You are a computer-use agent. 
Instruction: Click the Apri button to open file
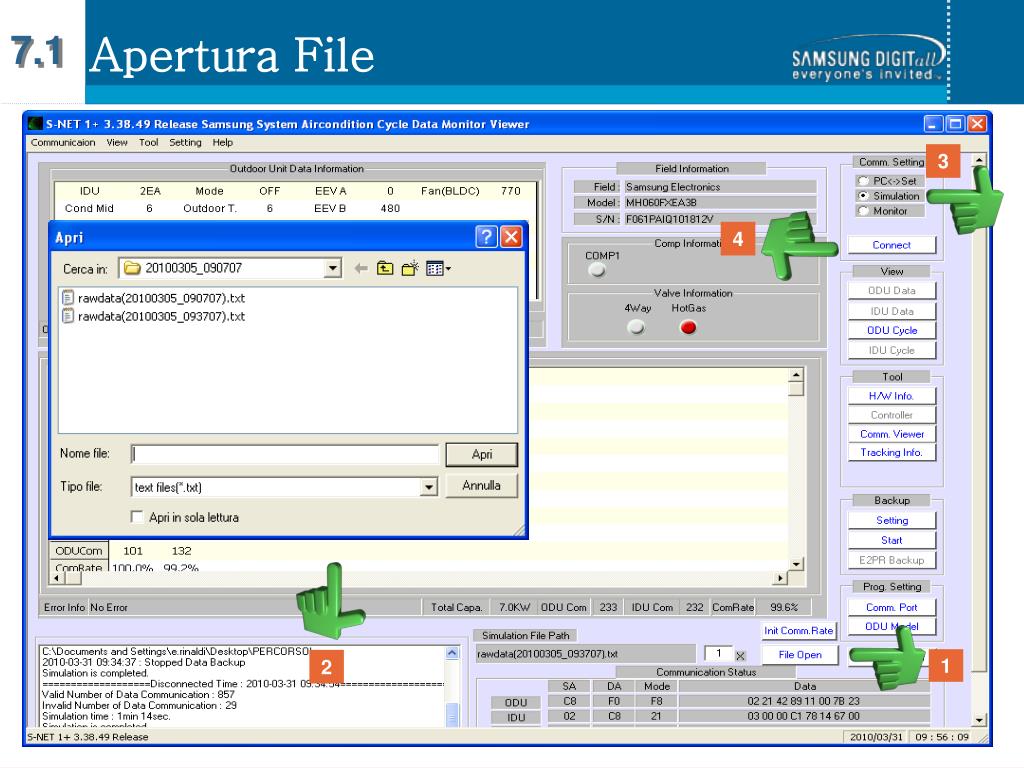pos(481,455)
